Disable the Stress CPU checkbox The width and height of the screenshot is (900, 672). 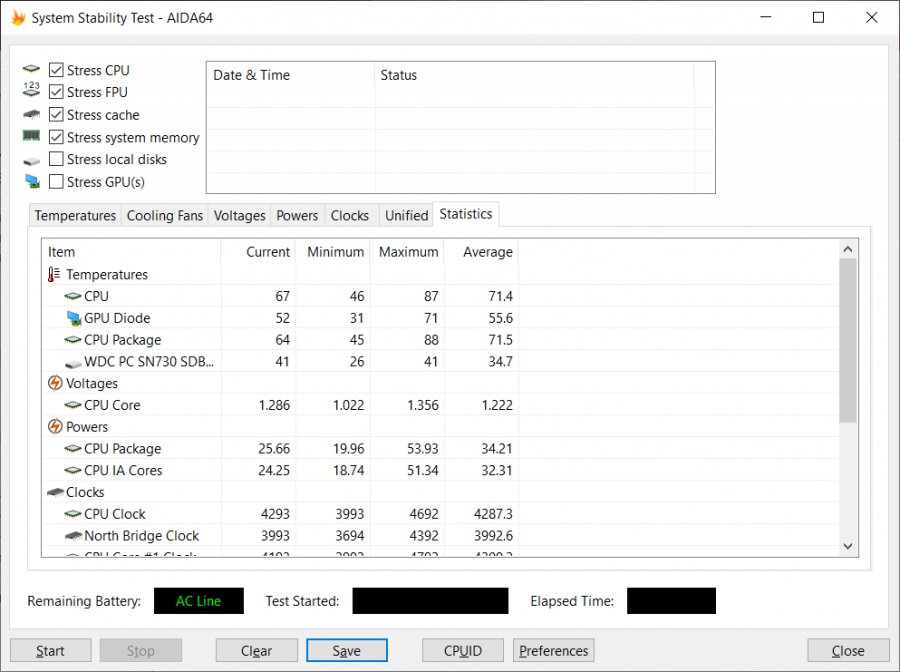[56, 70]
